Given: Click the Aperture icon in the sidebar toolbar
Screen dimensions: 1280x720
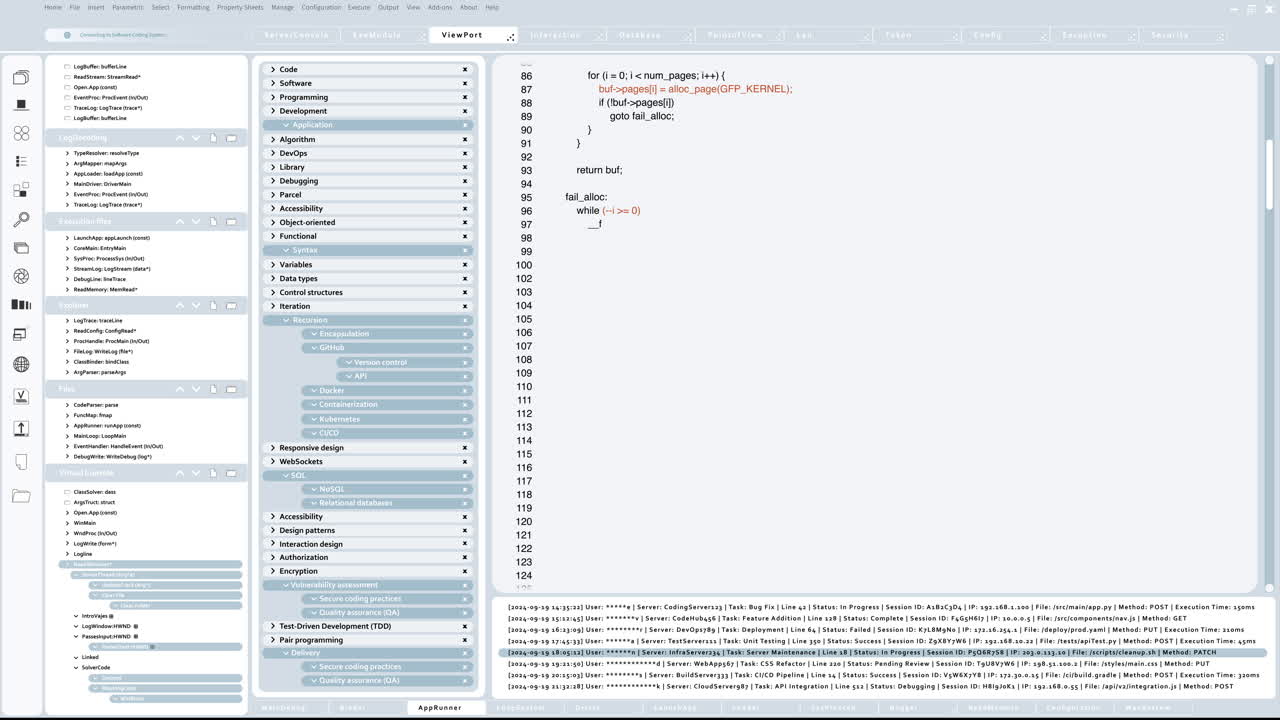Looking at the screenshot, I should (x=20, y=276).
